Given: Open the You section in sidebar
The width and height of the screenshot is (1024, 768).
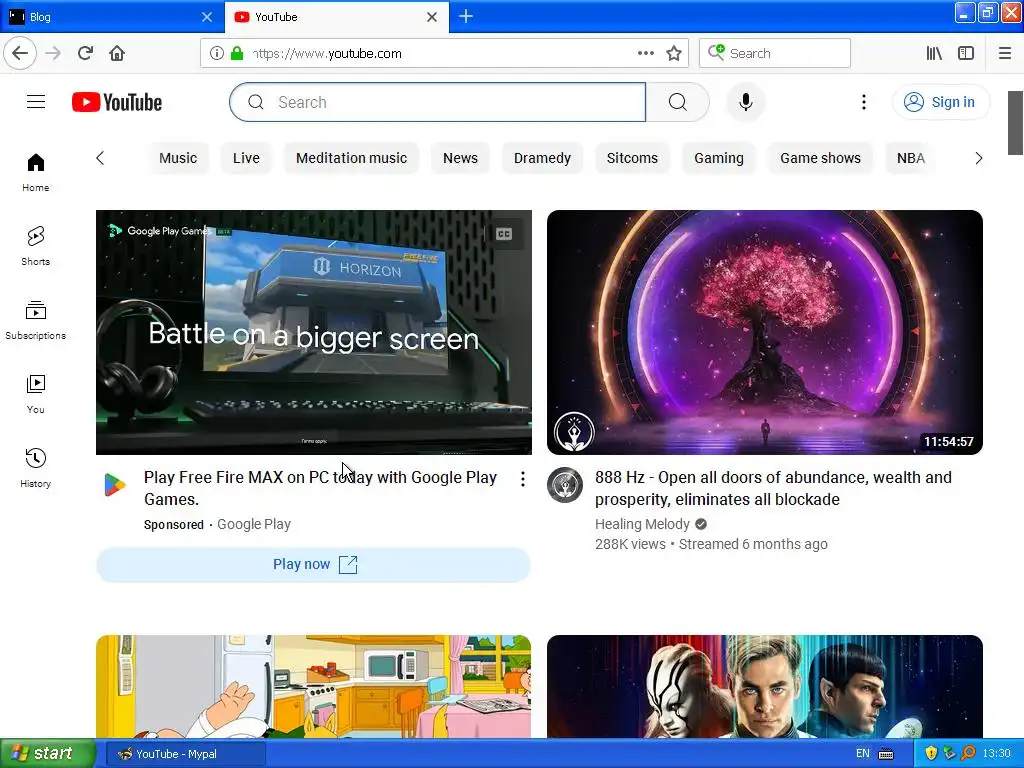Looking at the screenshot, I should (35, 394).
